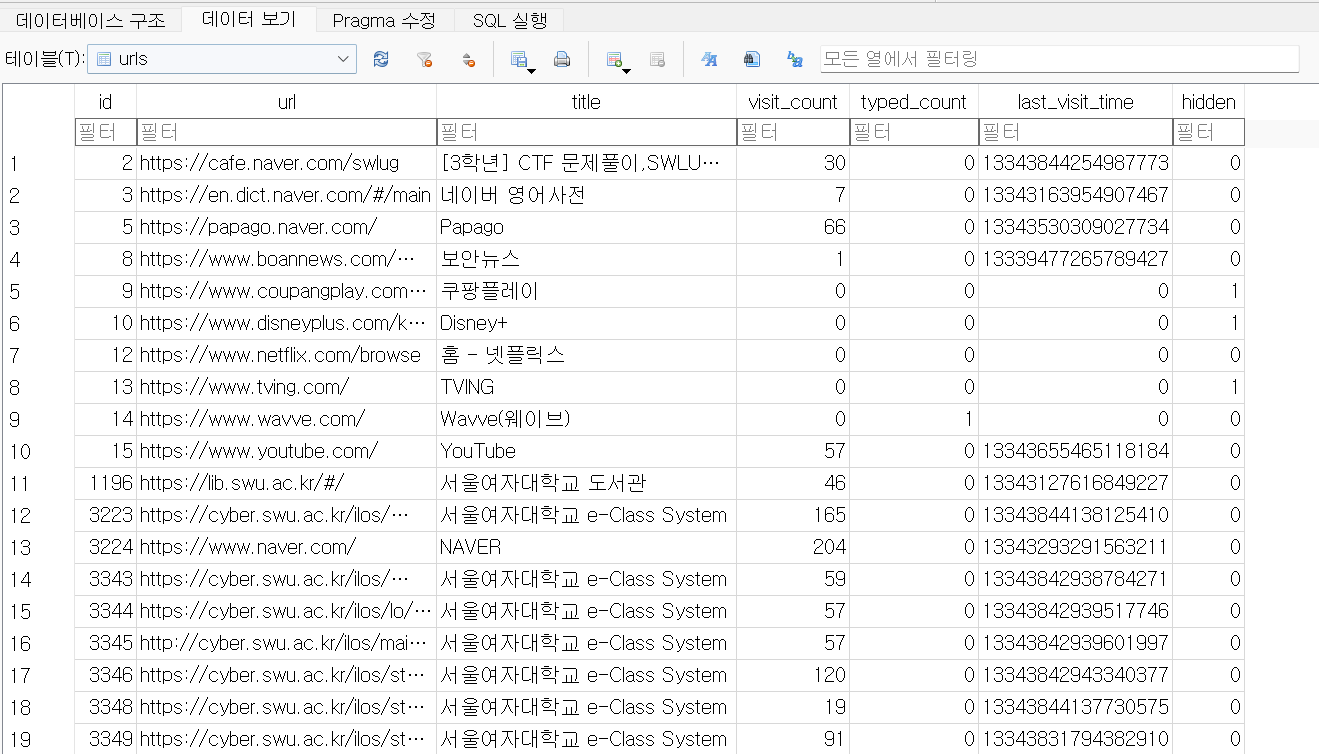Screen dimensions: 1319x754
Task: Clear all filters with the funnel icon
Action: [424, 59]
